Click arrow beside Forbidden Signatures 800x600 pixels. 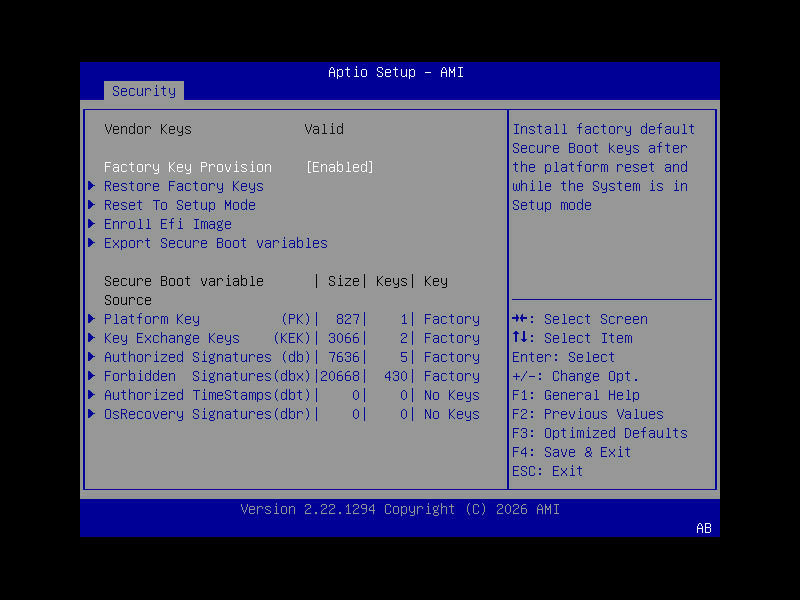click(x=92, y=376)
